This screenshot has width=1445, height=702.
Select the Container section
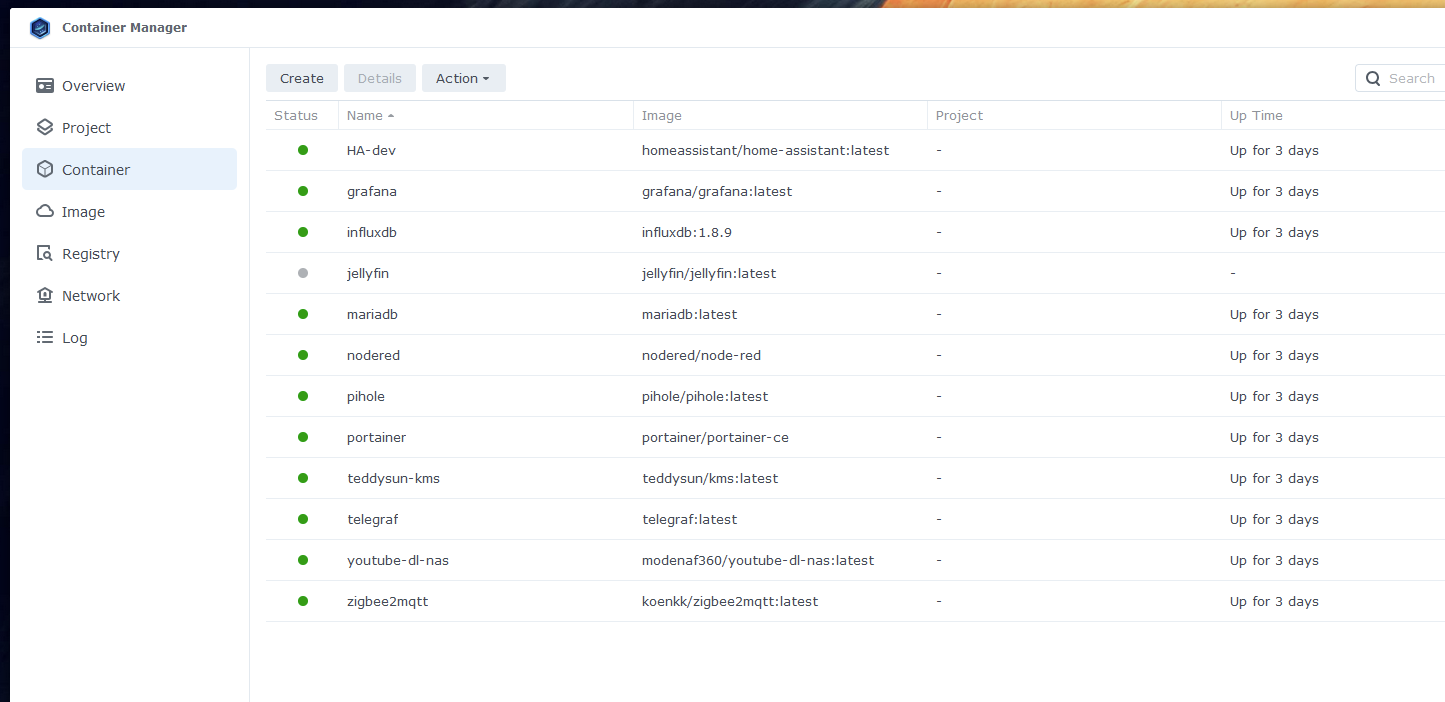[x=130, y=170]
